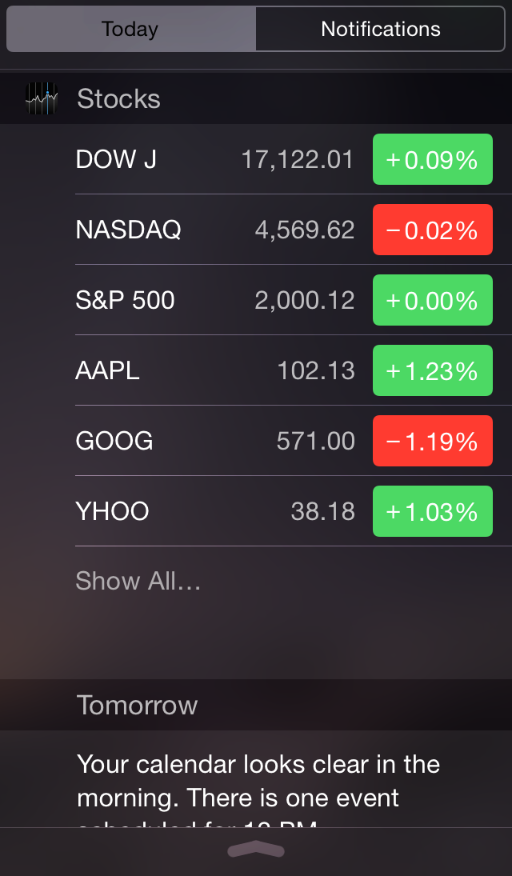This screenshot has width=512, height=876.
Task: Open the Stocks app icon
Action: coord(42,98)
